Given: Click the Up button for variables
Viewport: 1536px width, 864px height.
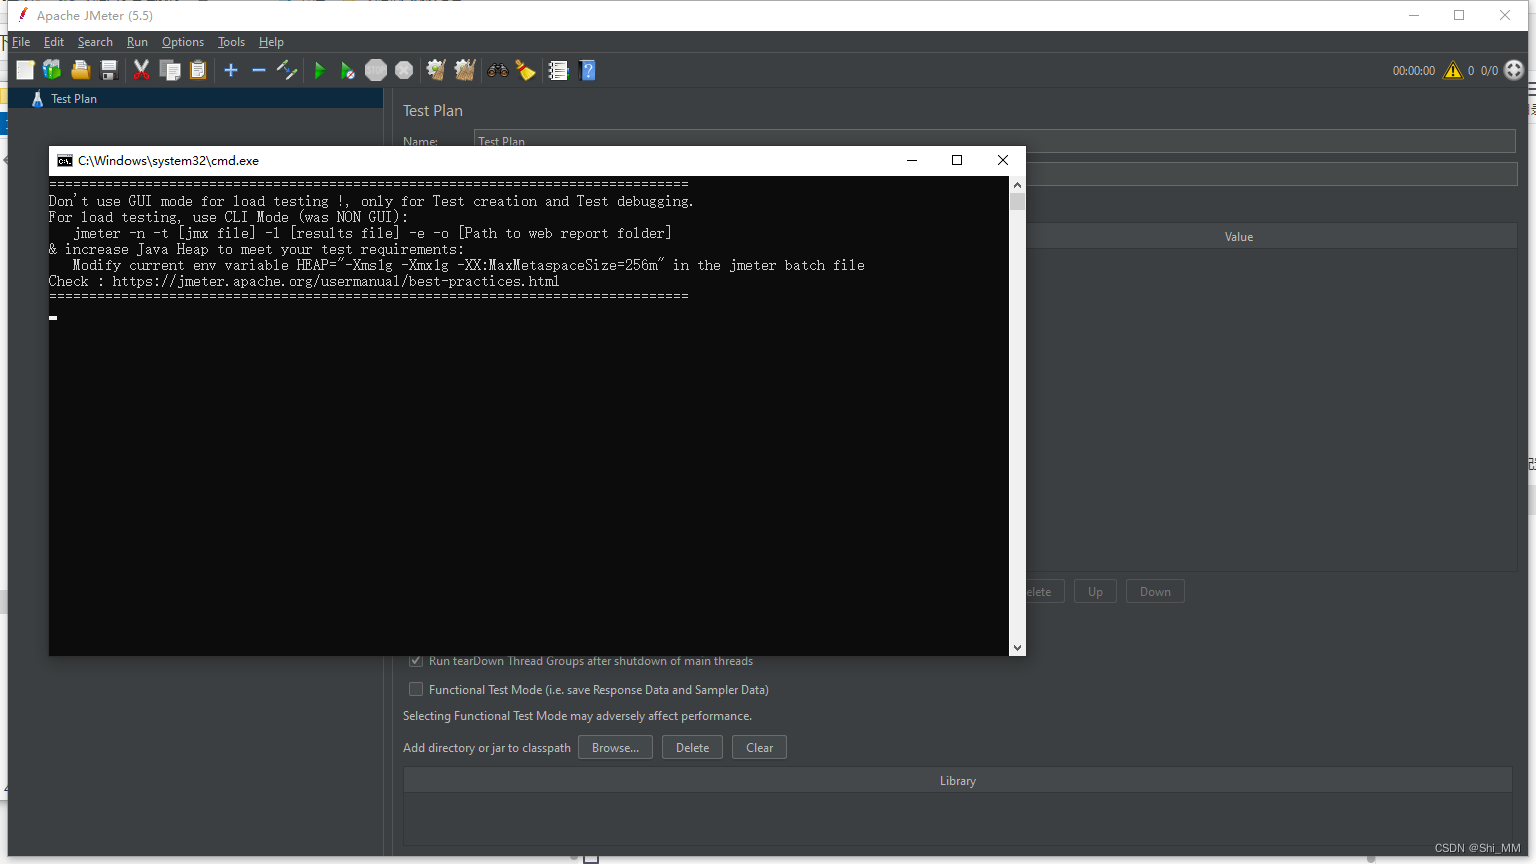Looking at the screenshot, I should click(x=1095, y=591).
